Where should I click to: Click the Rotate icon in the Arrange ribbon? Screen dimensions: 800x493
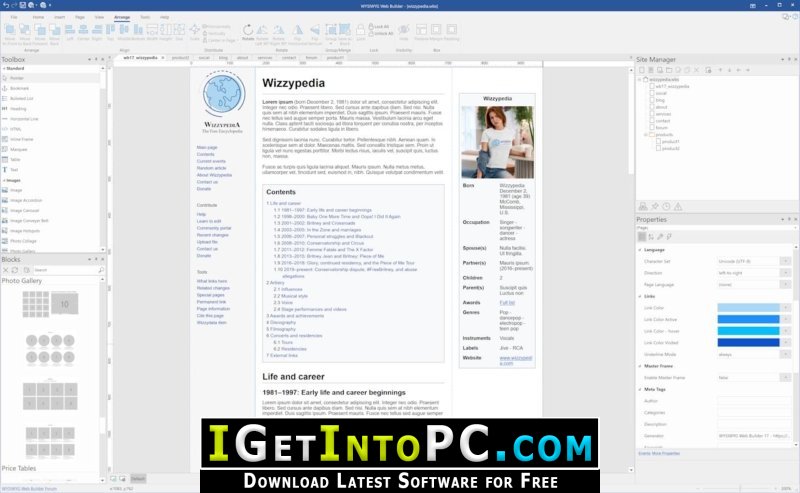pos(248,32)
